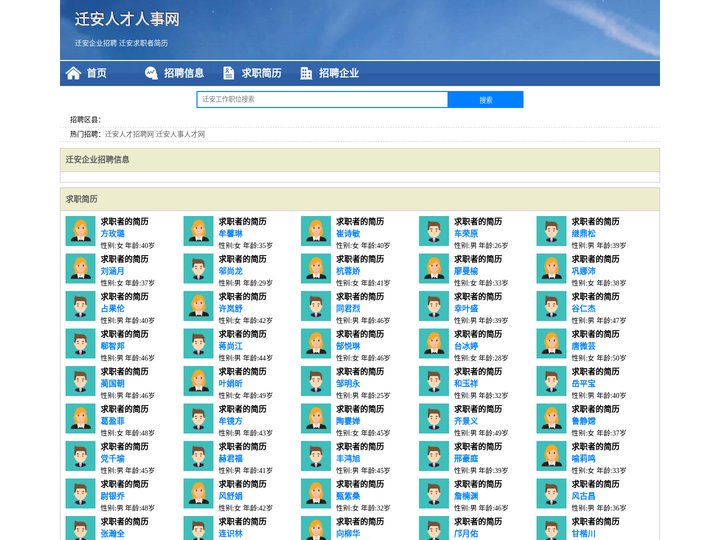
Task: Open the resume link for 齐景义
Action: pyautogui.click(x=466, y=421)
